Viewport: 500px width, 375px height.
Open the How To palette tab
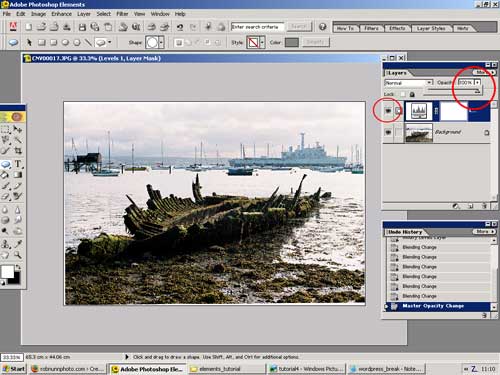(x=345, y=28)
